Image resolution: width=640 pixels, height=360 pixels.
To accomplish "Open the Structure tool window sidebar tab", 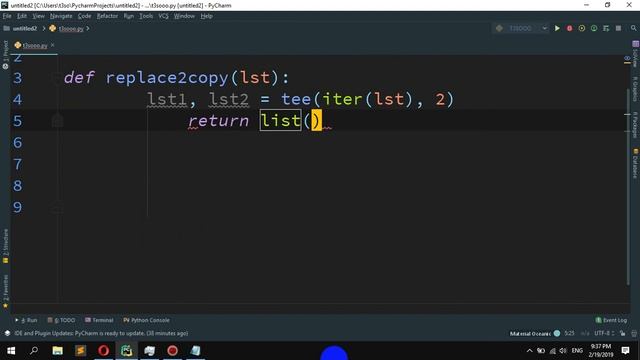I will (x=5, y=245).
